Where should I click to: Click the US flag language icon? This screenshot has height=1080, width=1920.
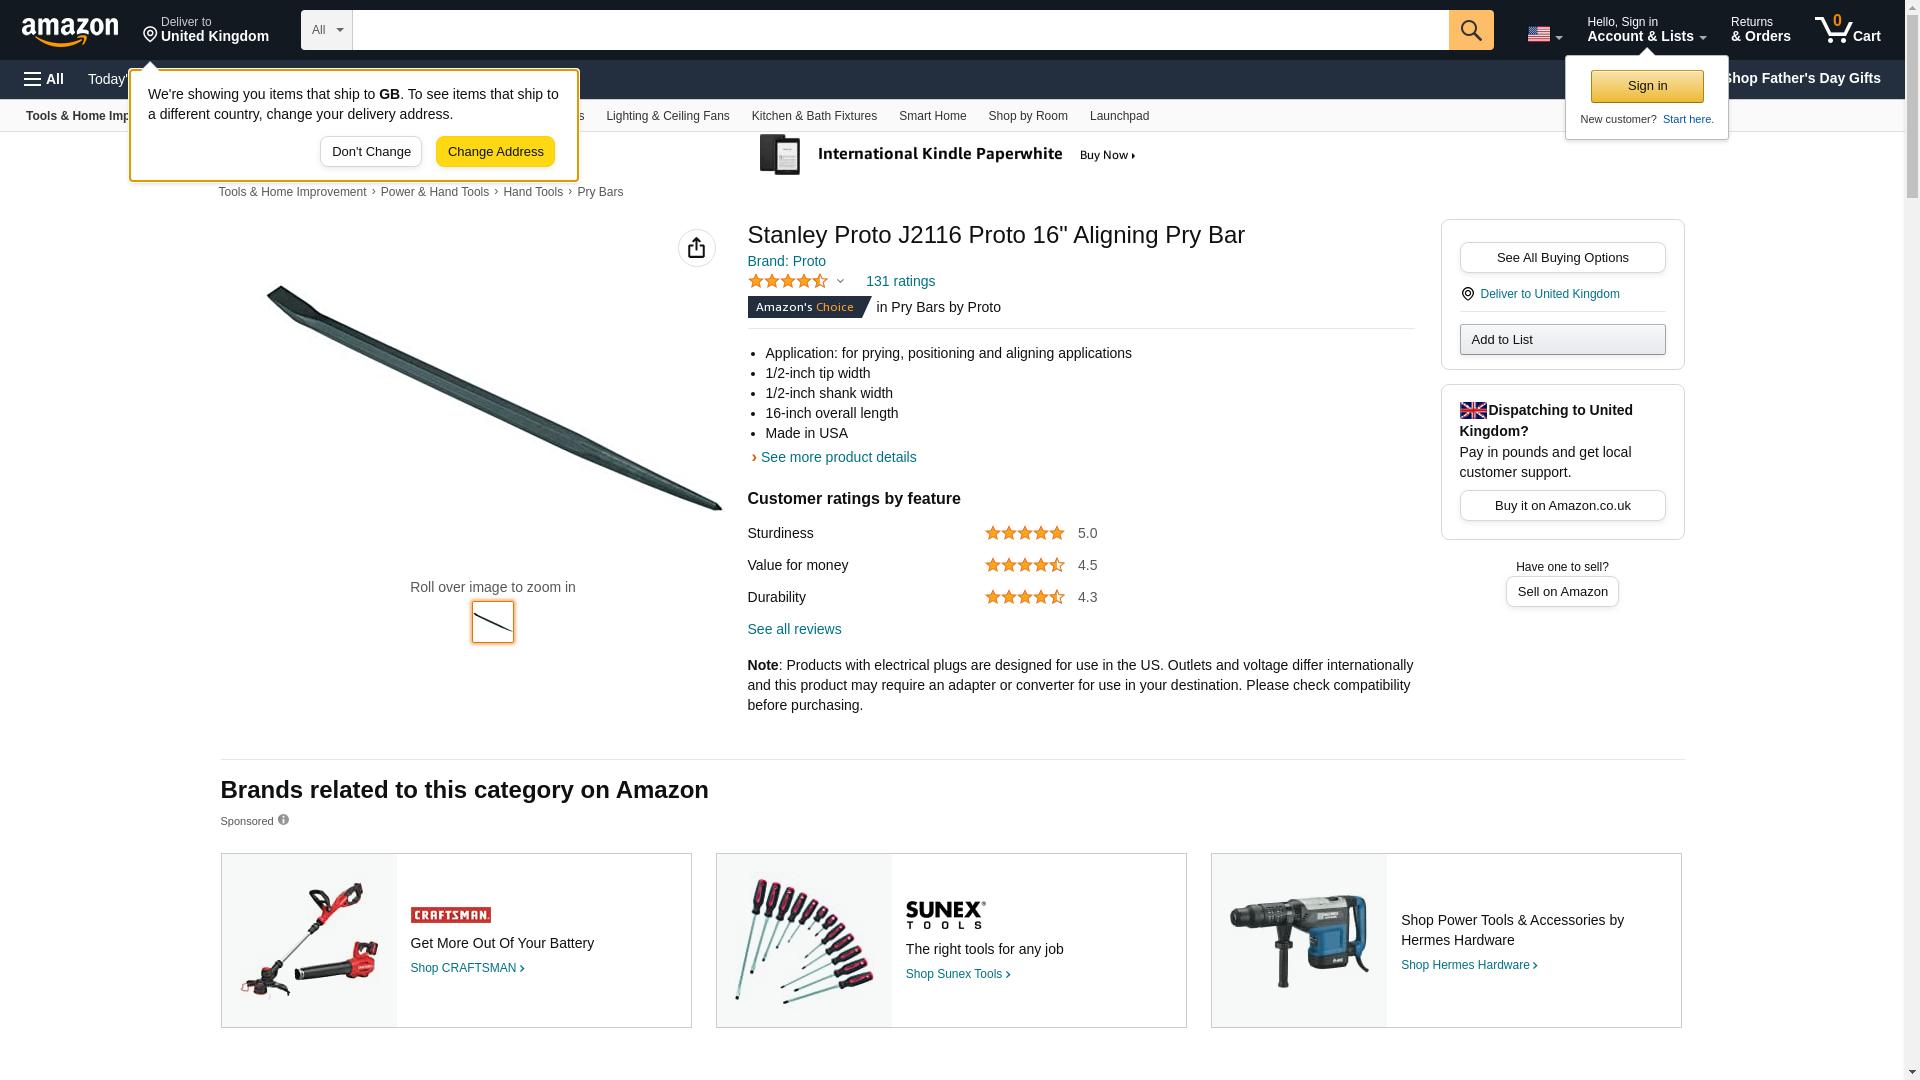tap(1545, 34)
